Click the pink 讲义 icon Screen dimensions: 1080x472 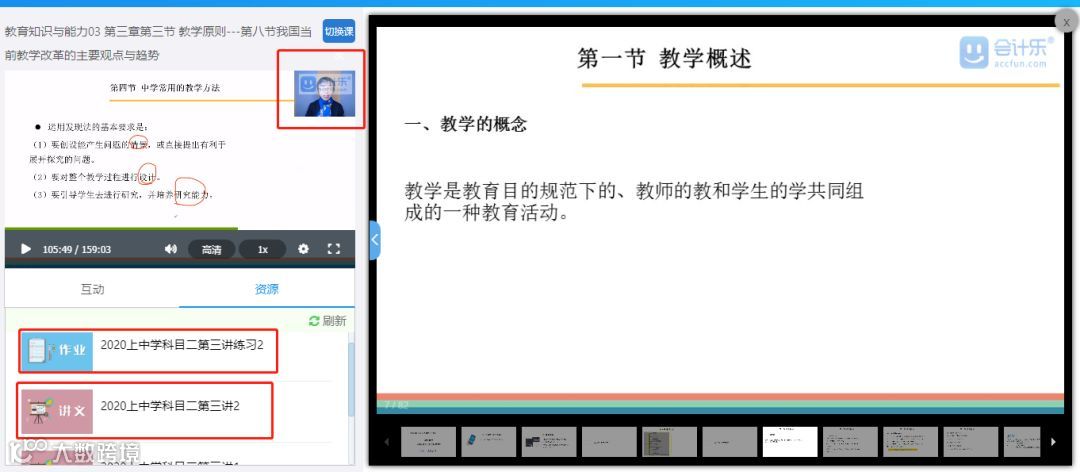coord(56,411)
